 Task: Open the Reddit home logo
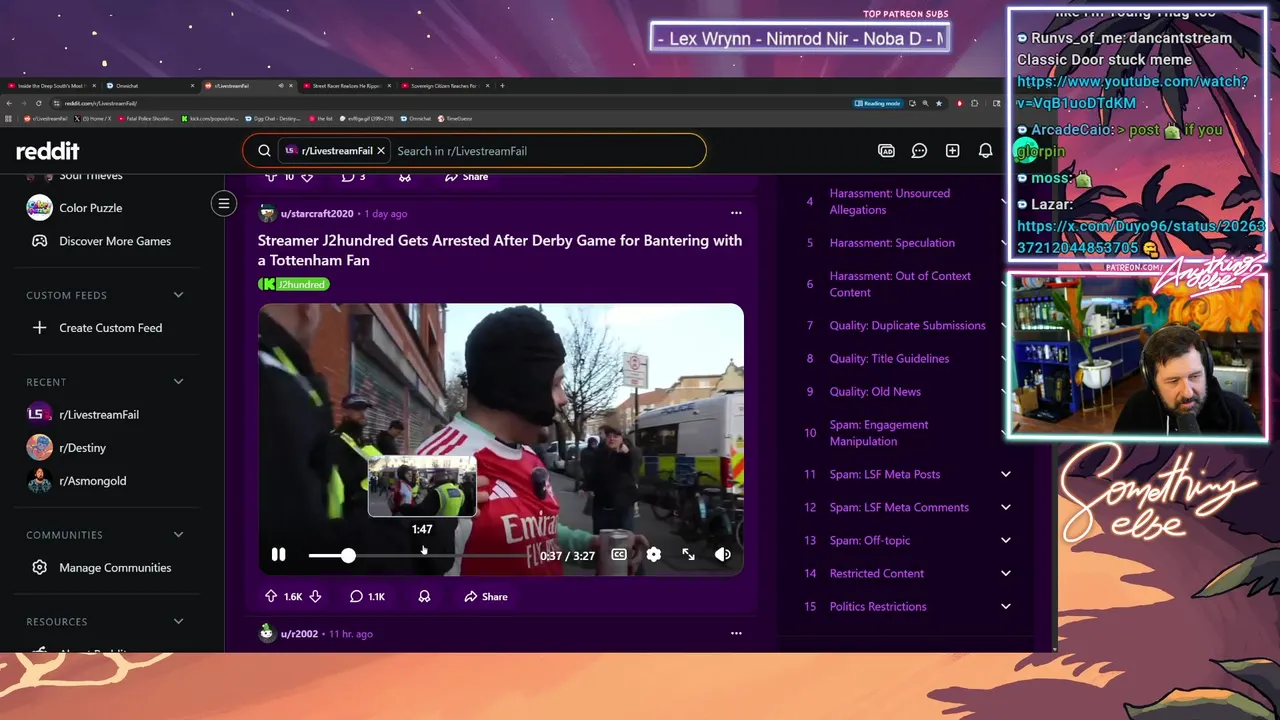coord(48,151)
